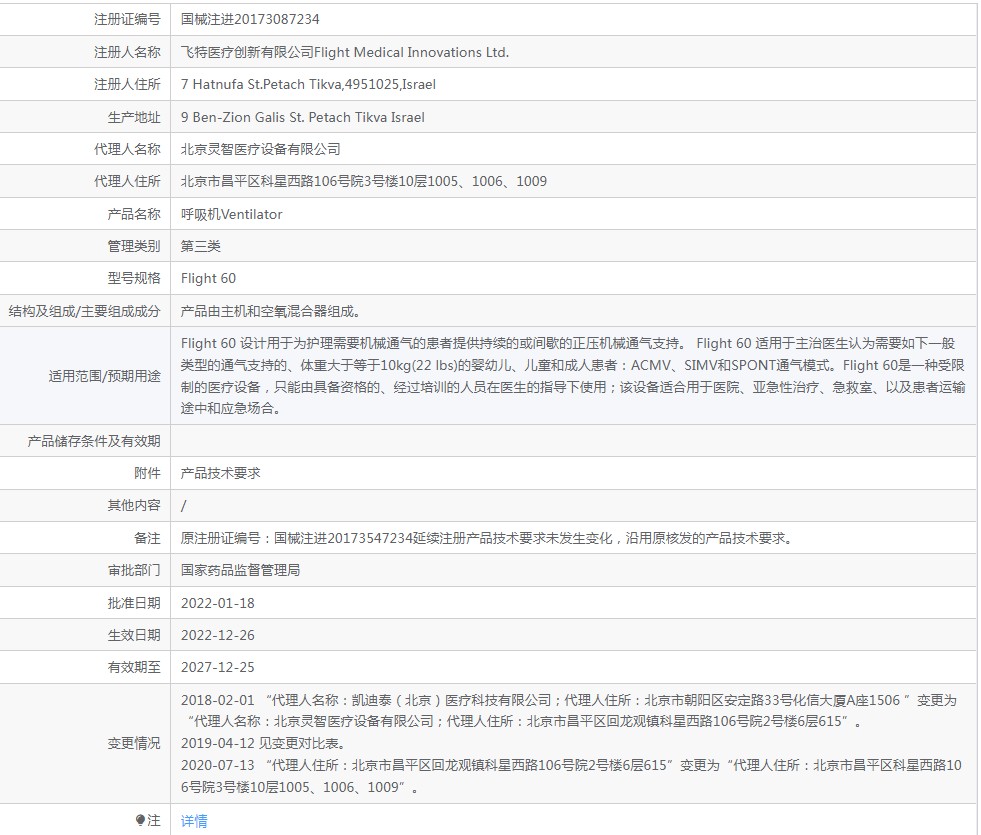This screenshot has width=981, height=835.
Task: Click the 审批部门 field label
Action: click(x=134, y=570)
